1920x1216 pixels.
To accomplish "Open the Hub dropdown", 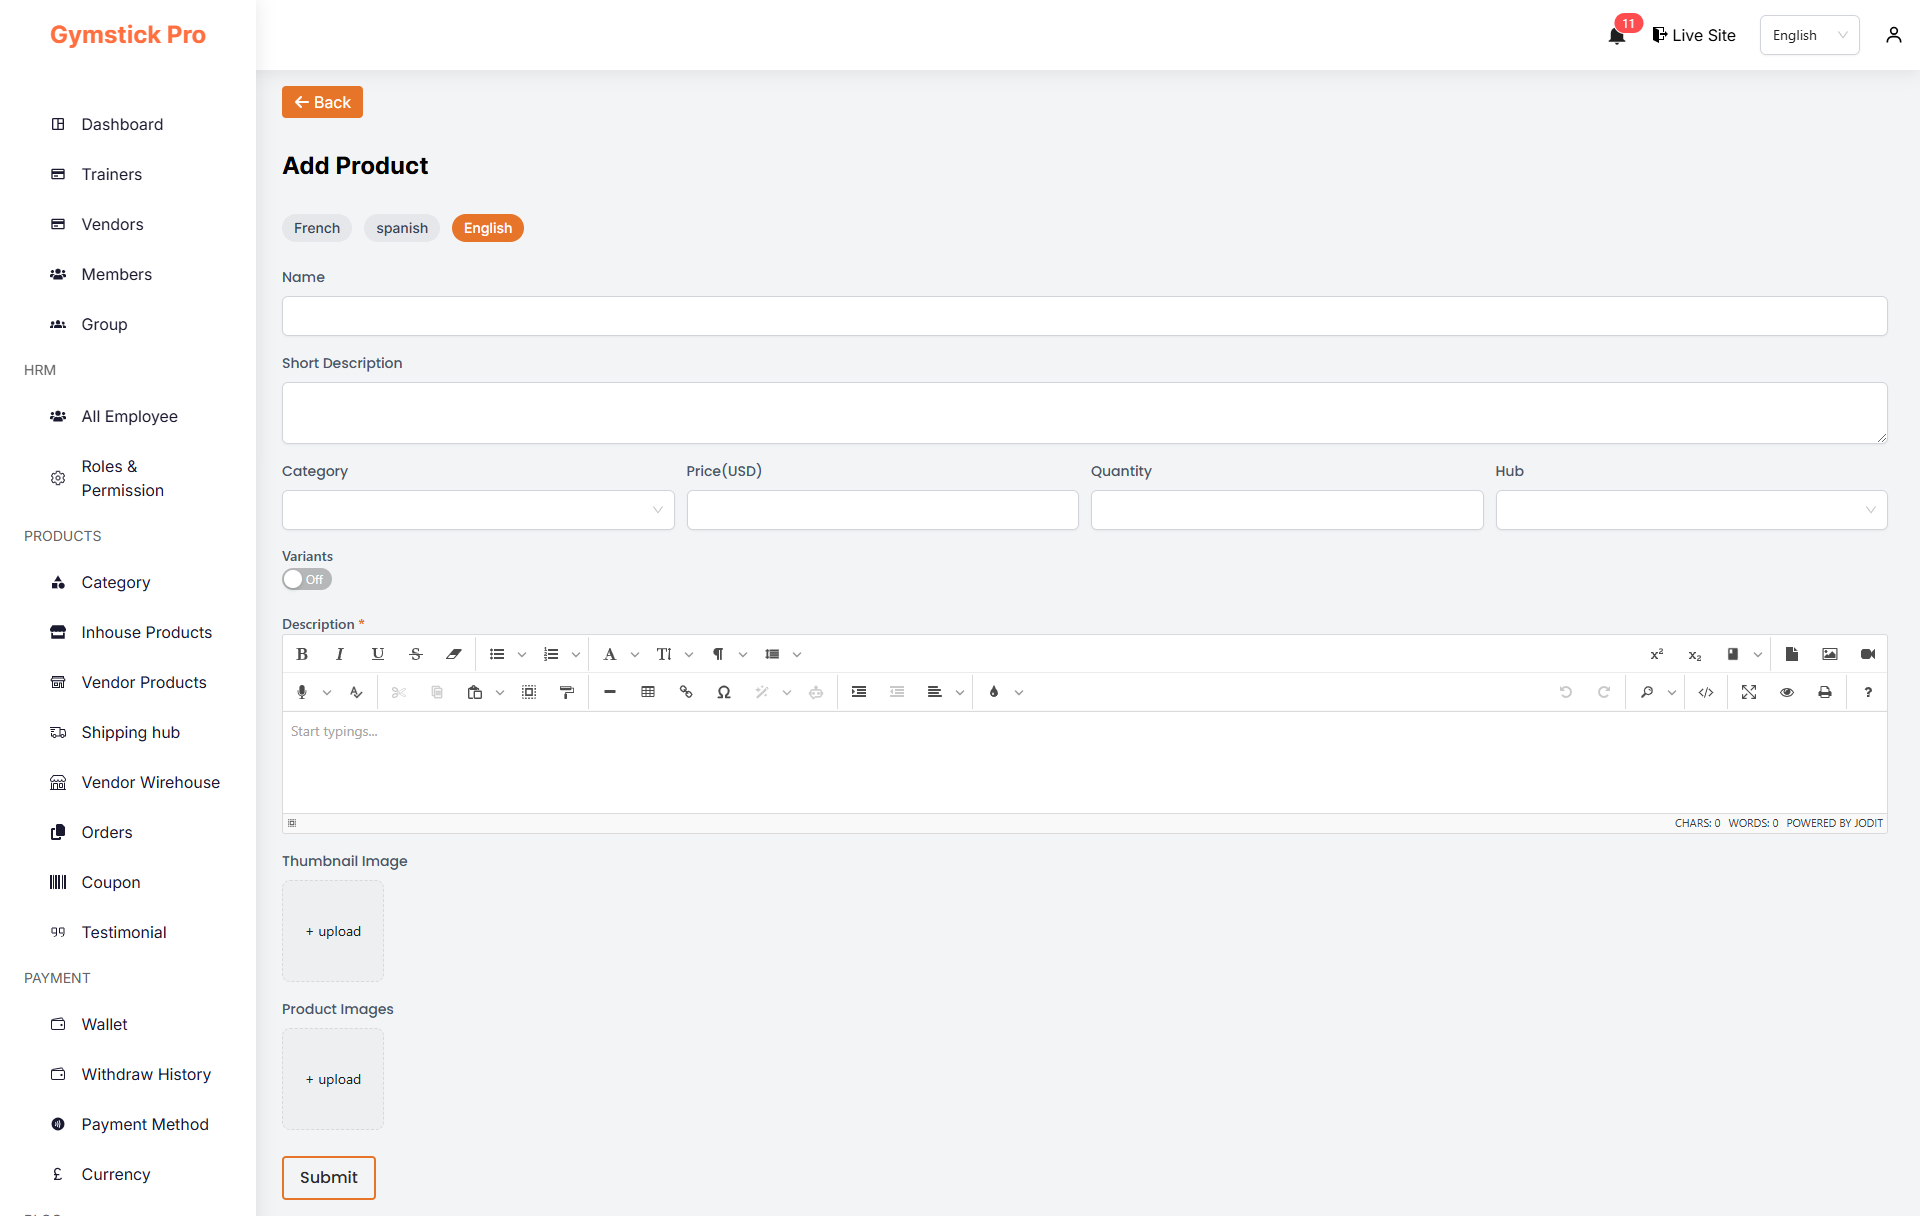I will (1690, 510).
